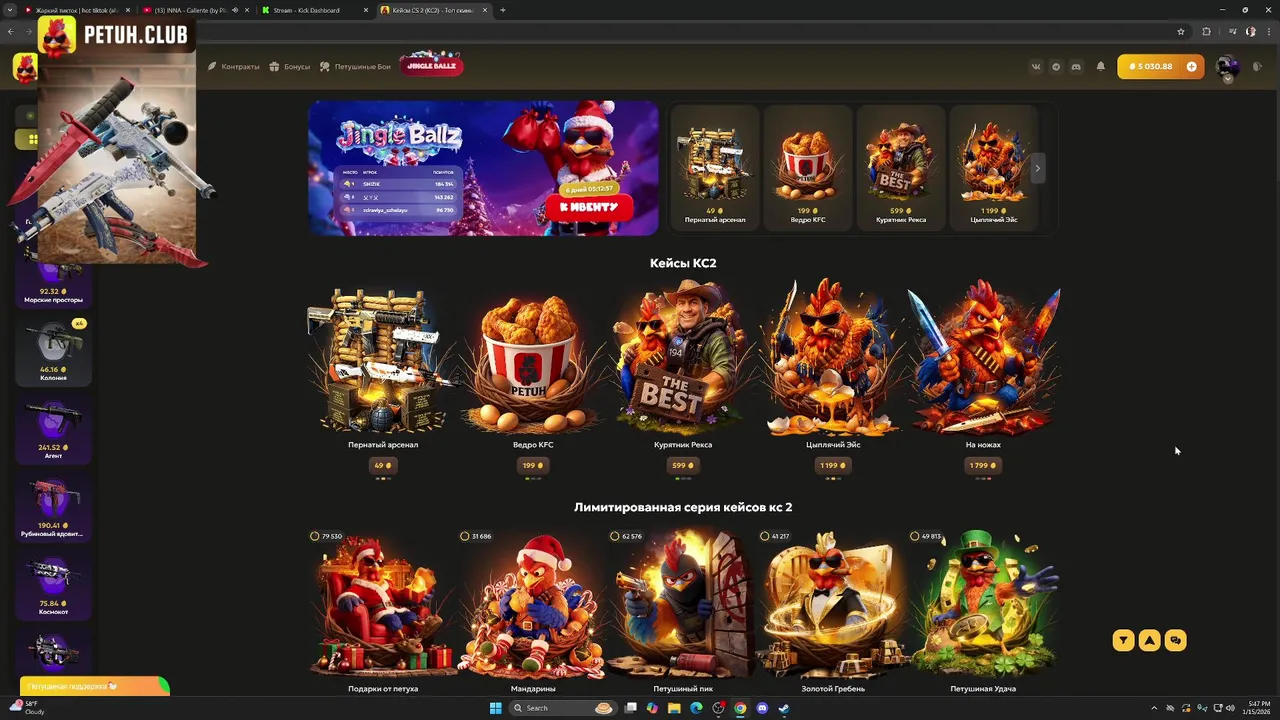The width and height of the screenshot is (1280, 720).
Task: Open the yellow down-arrow floating button
Action: tap(1124, 640)
